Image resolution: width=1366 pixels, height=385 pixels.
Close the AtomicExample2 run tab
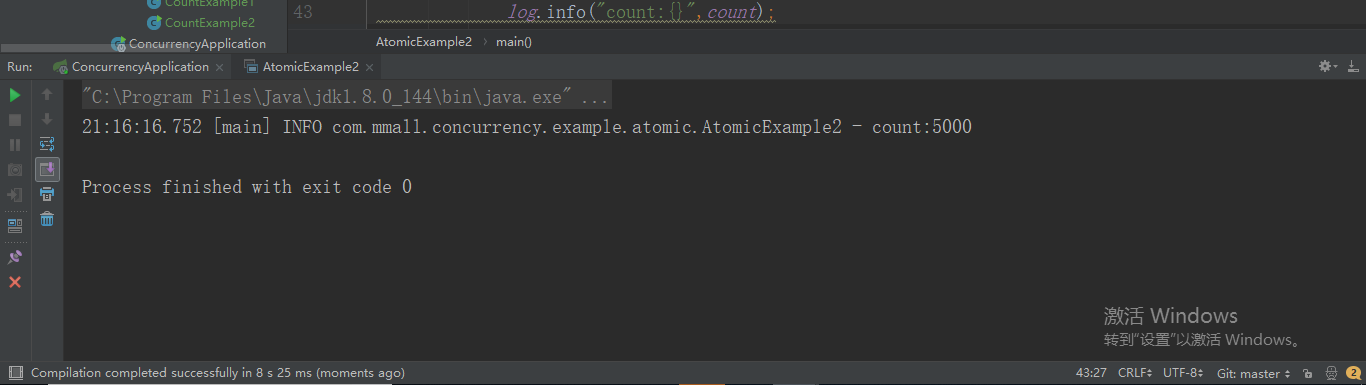369,67
